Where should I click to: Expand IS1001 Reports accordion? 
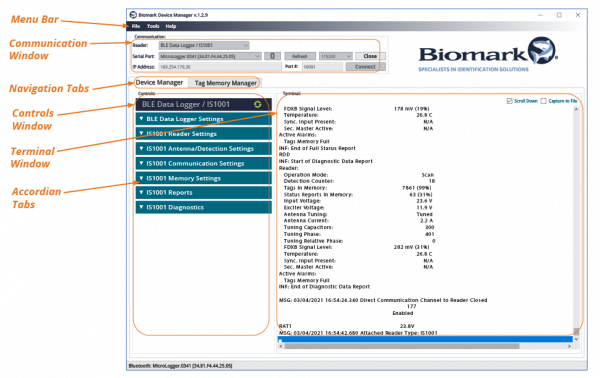(x=204, y=192)
